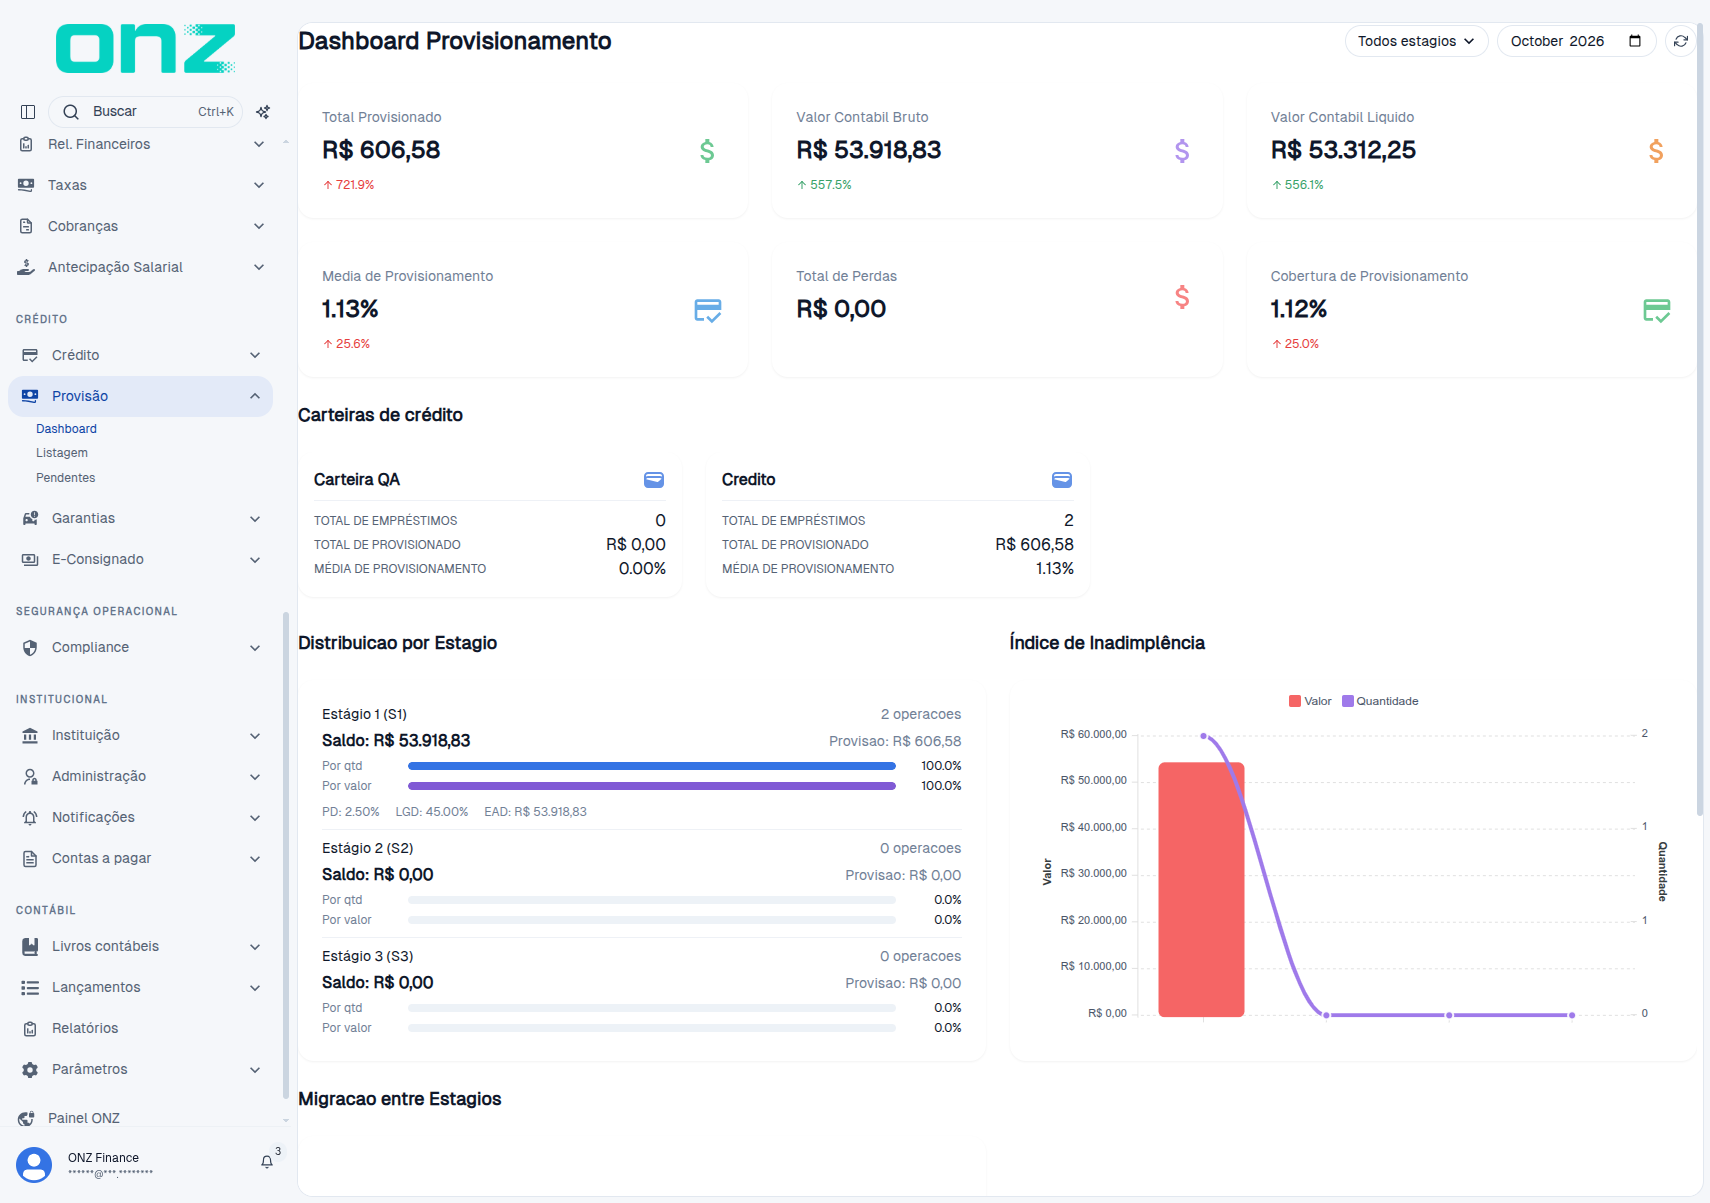Click the ONZ logo
The height and width of the screenshot is (1203, 1710).
[x=146, y=48]
